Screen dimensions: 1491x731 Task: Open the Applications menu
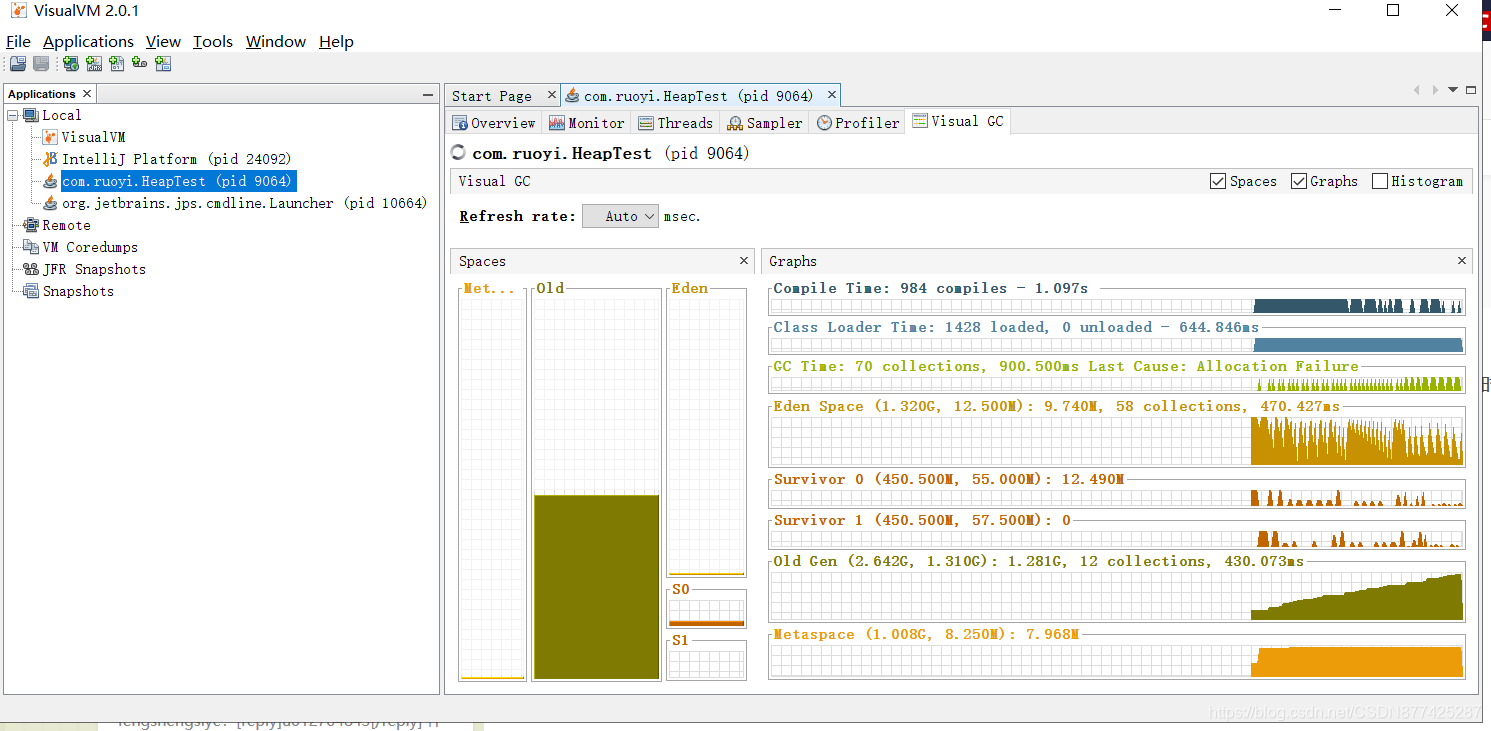88,41
